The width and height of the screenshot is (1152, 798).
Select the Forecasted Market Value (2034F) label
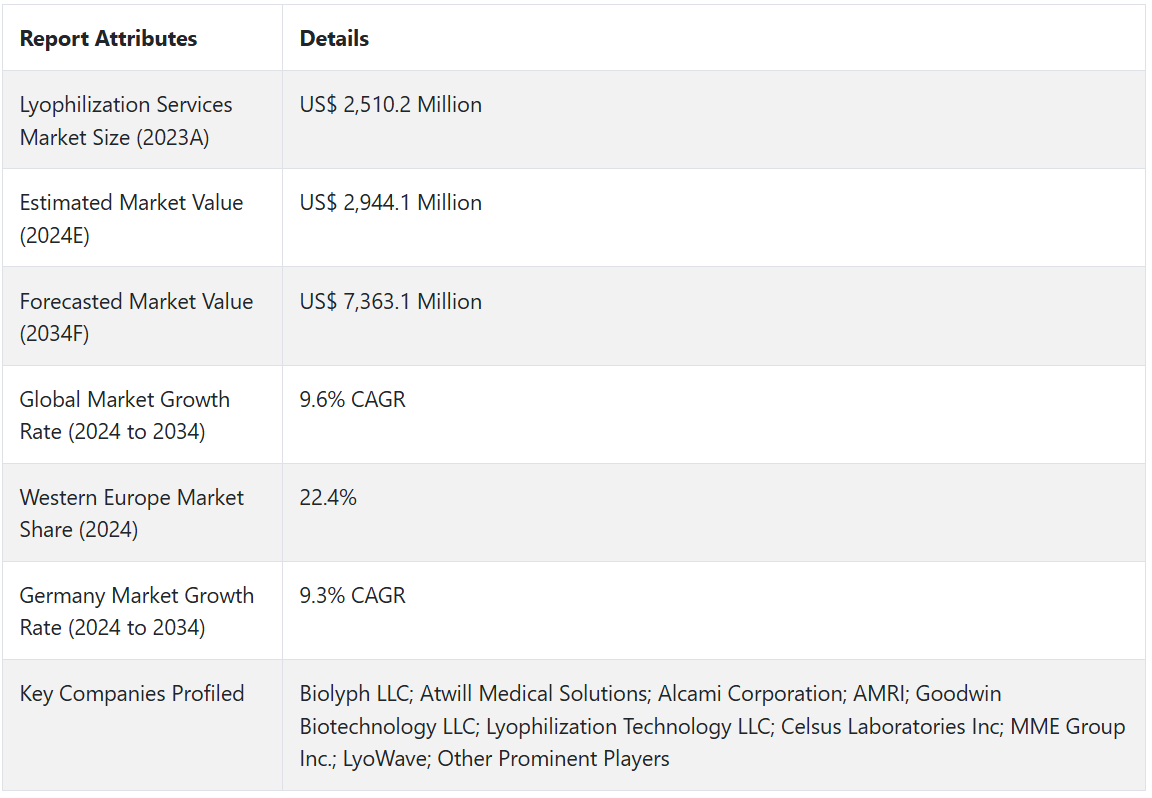(136, 317)
